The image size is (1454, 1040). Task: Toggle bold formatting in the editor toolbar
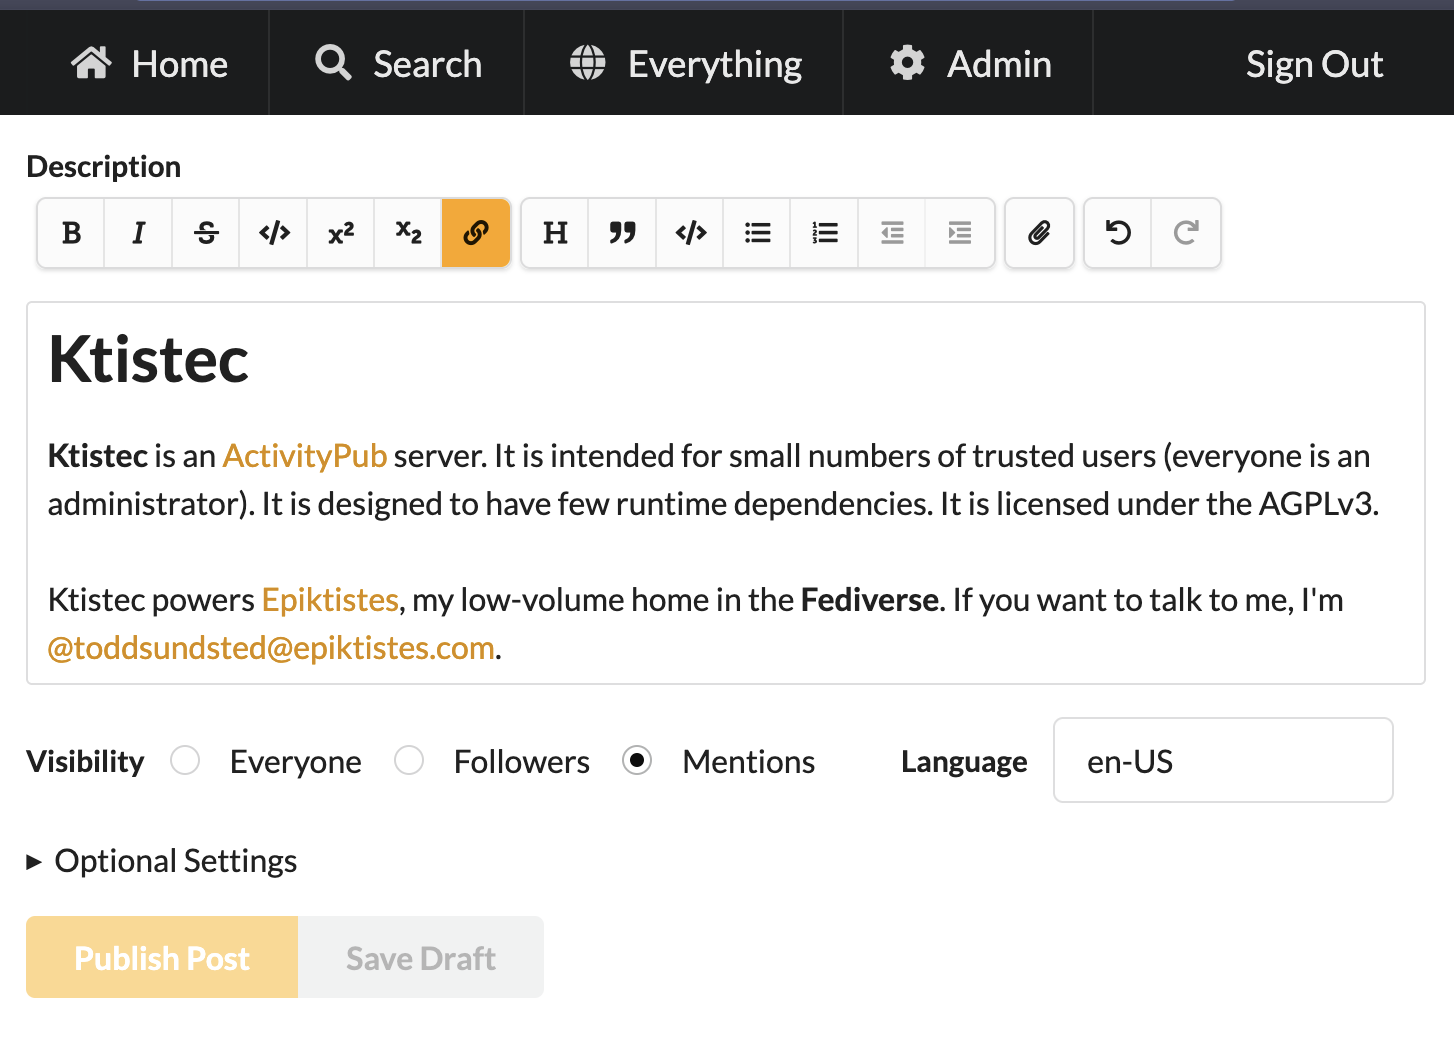(71, 233)
